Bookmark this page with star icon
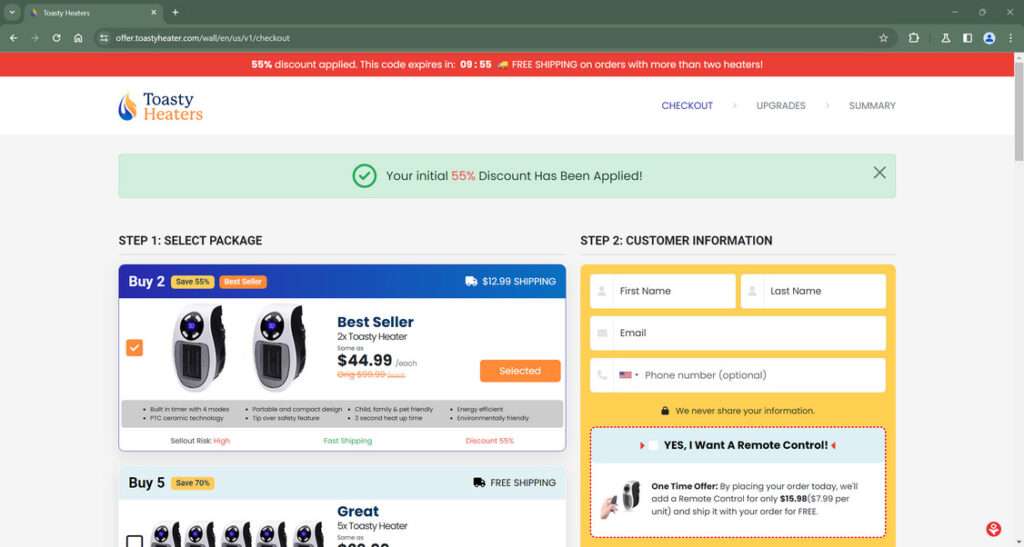1024x547 pixels. [x=884, y=38]
